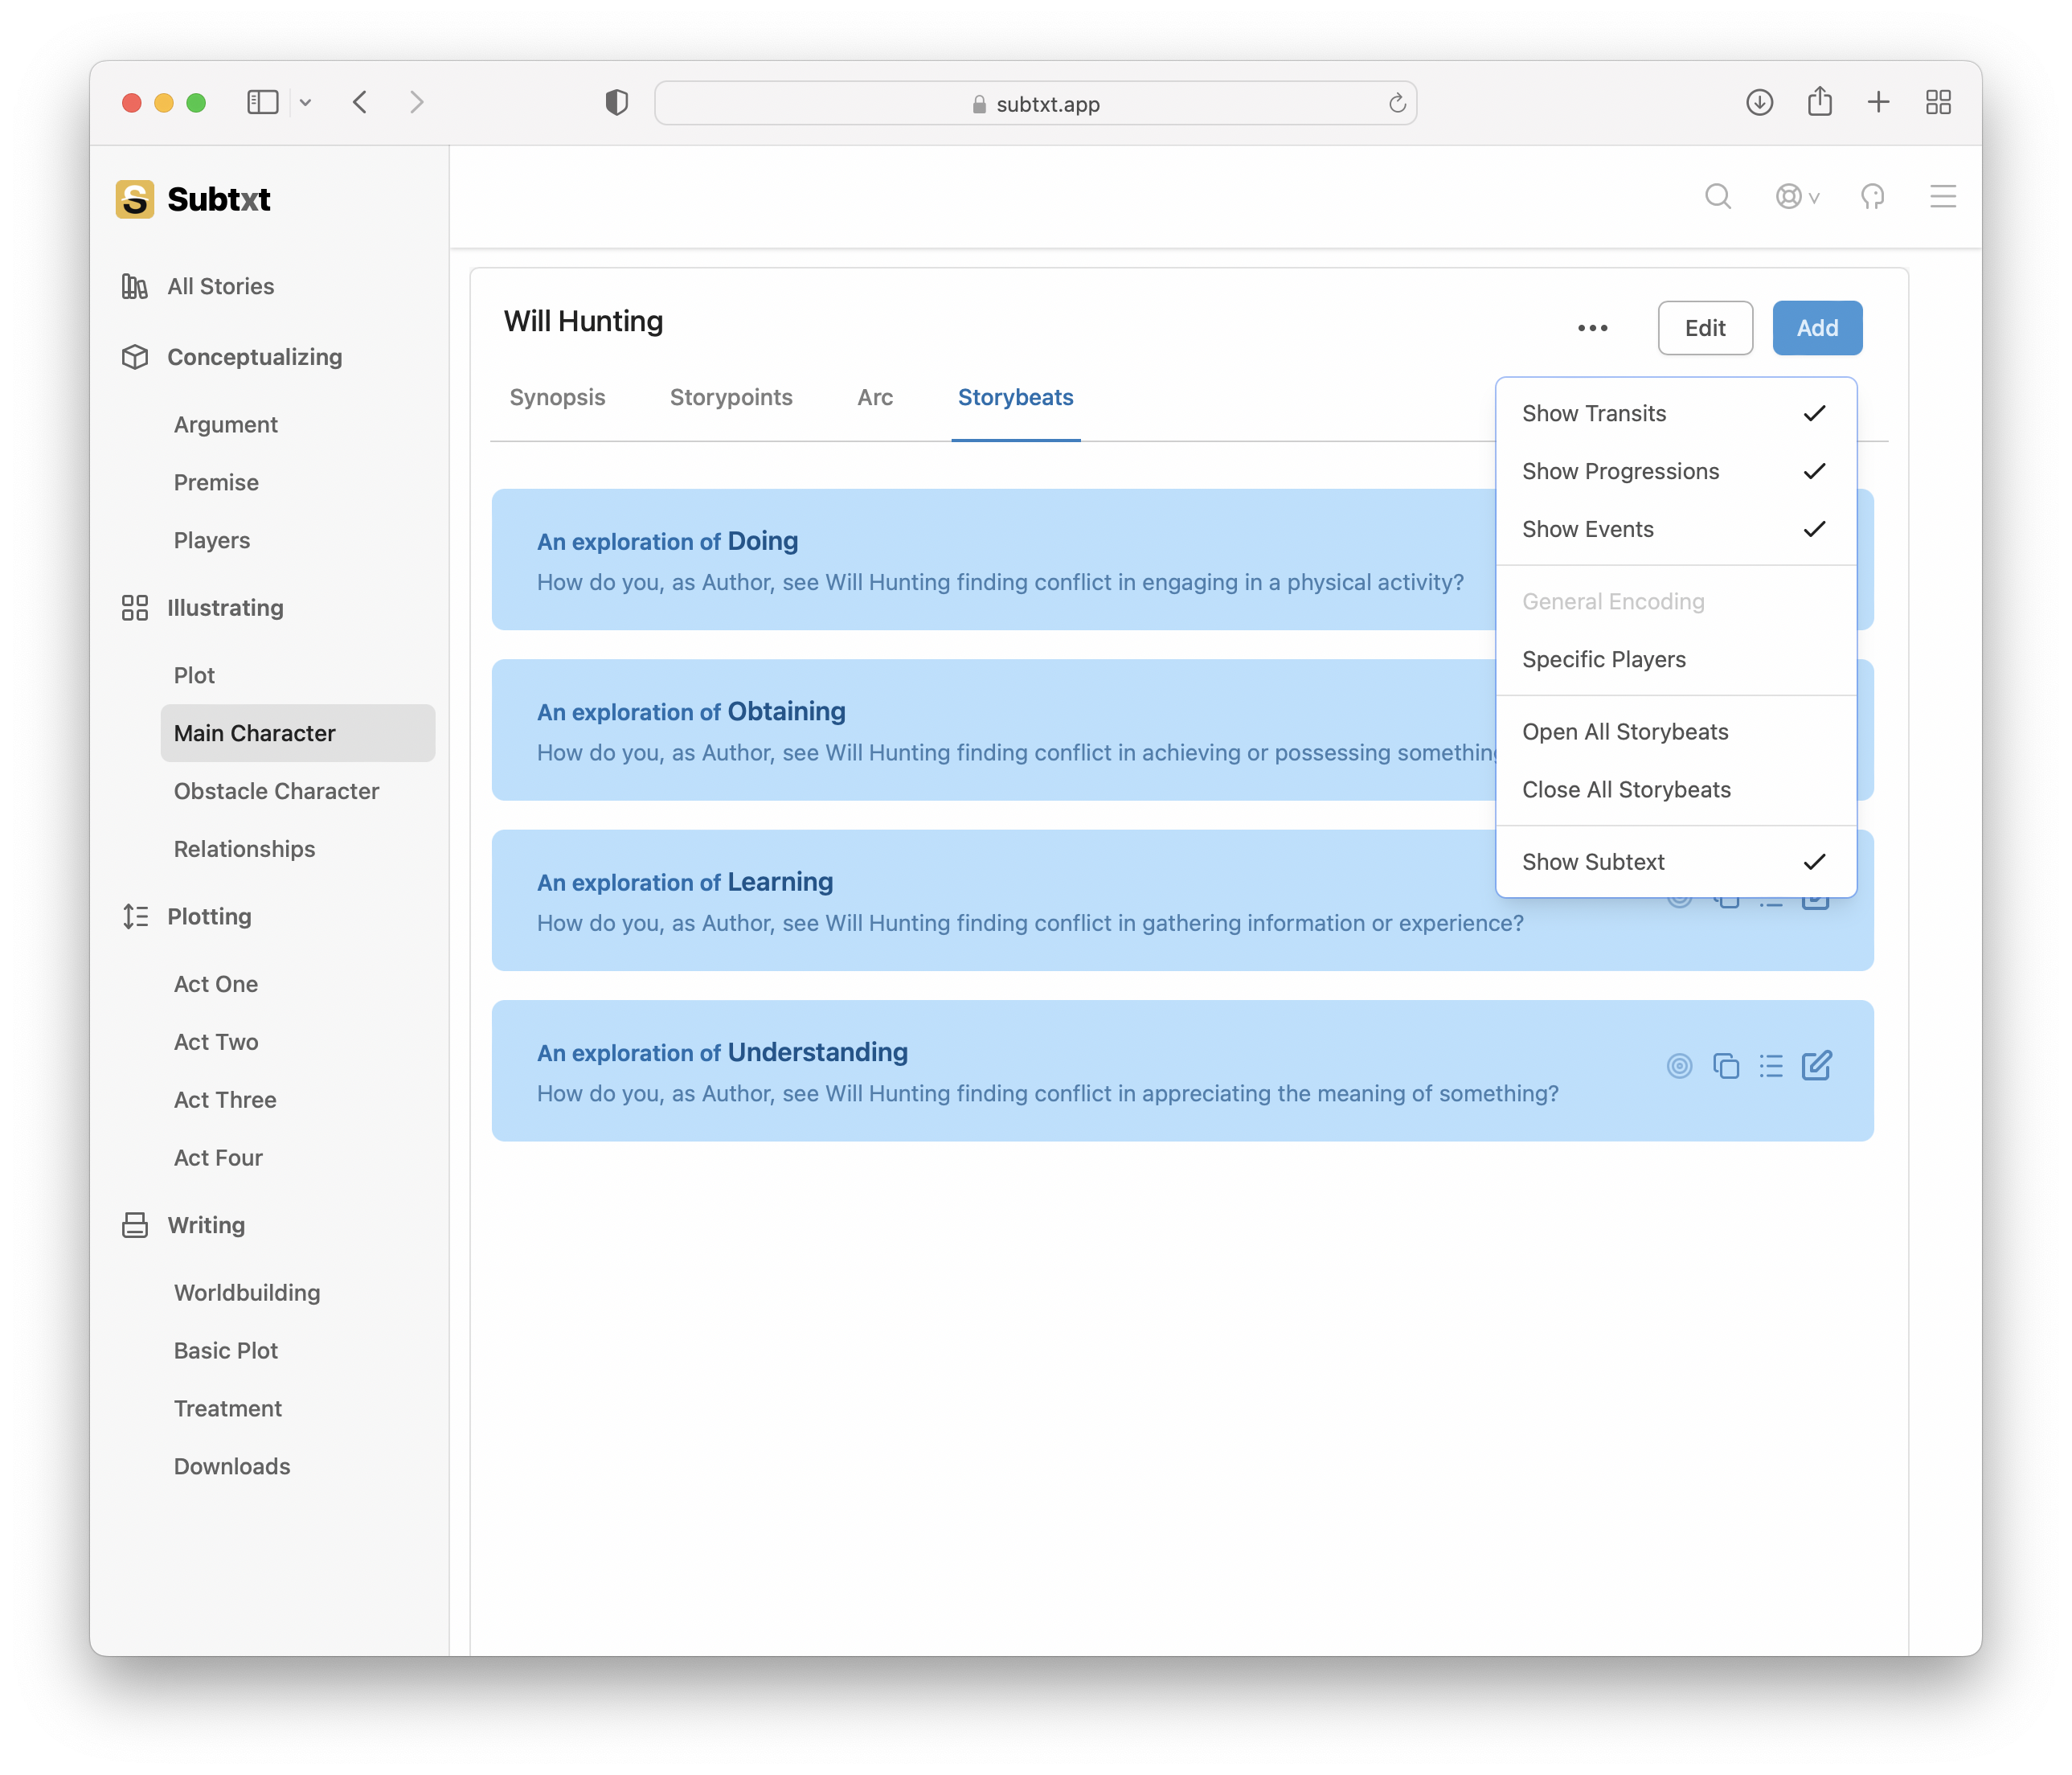Click the three-dots options menu button
Screen dimensions: 2072x1775
1592,328
